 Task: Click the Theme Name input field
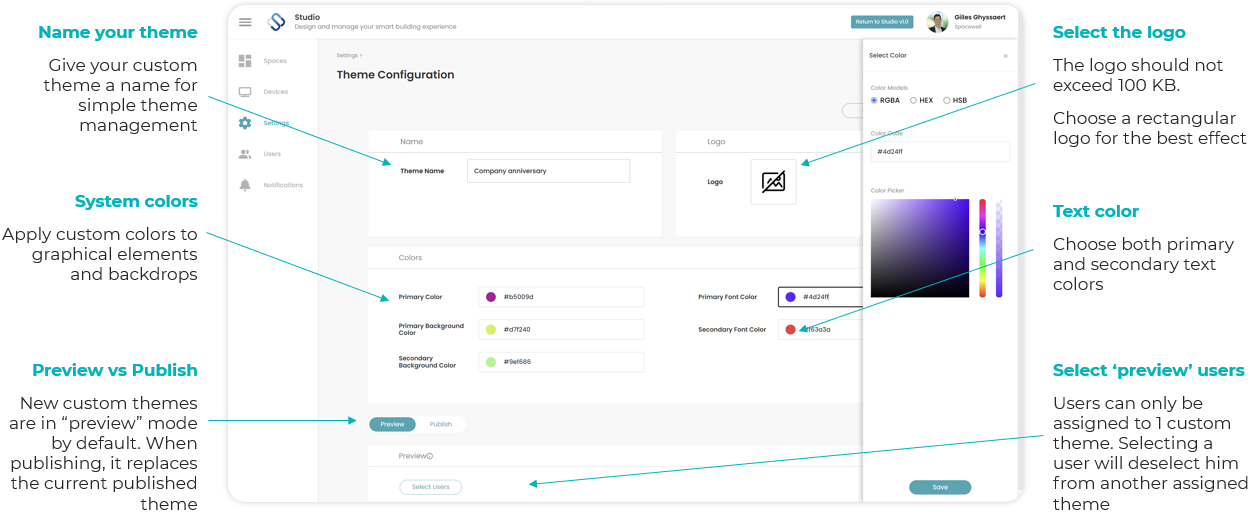(x=549, y=171)
